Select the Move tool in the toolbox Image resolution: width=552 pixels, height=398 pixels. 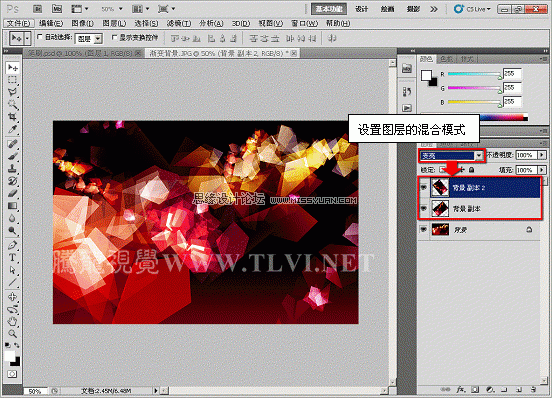(12, 67)
